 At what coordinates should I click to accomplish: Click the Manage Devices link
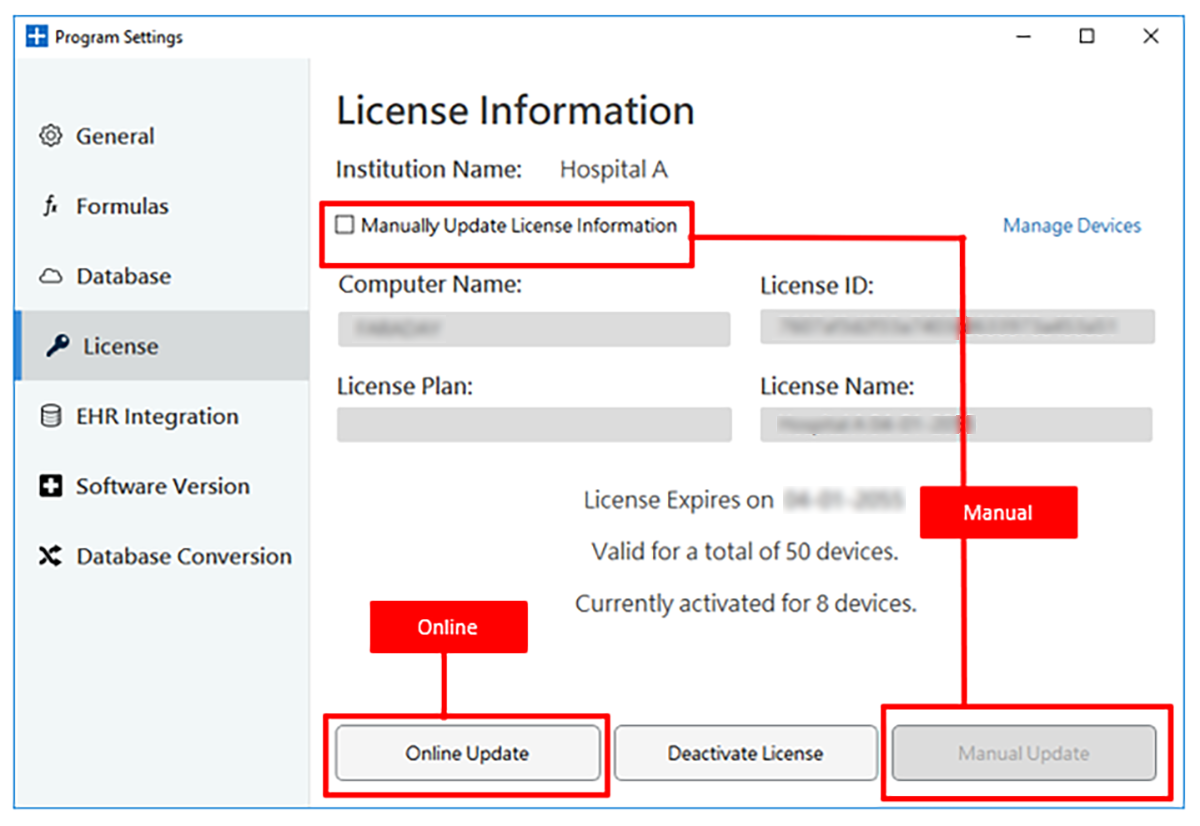(x=1072, y=225)
